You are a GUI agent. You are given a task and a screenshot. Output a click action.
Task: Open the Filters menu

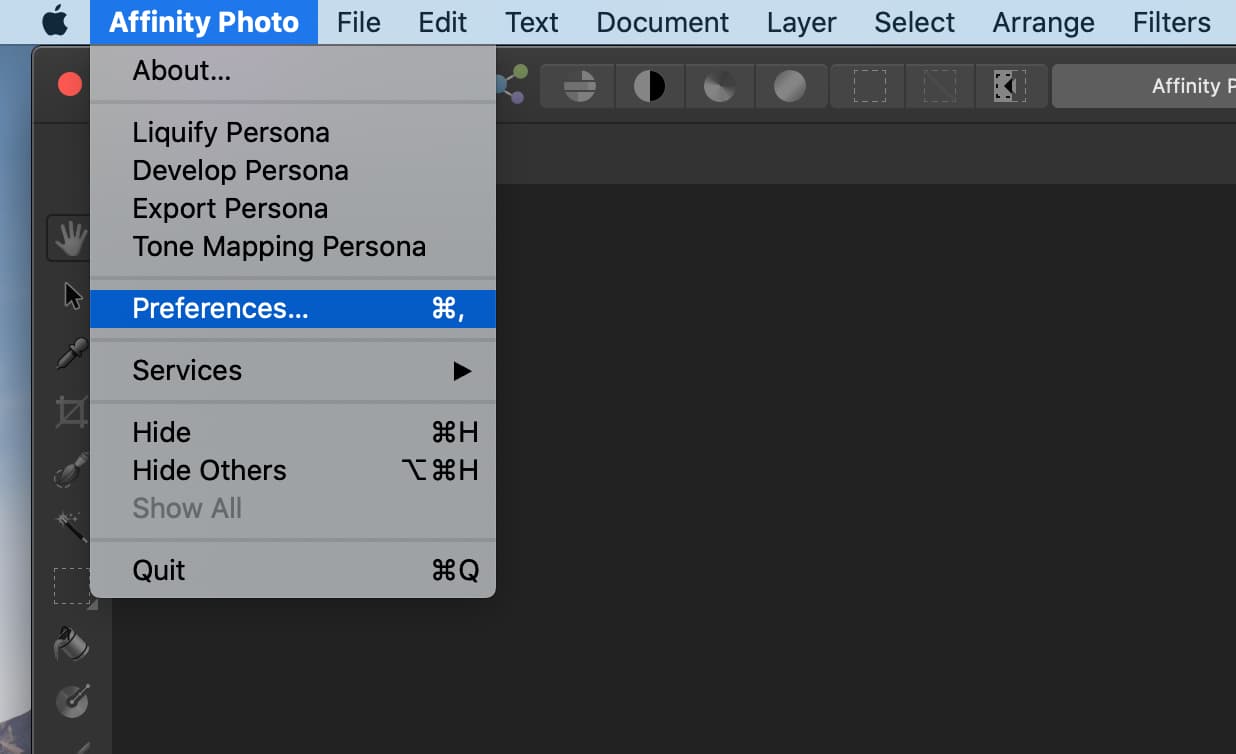1171,22
